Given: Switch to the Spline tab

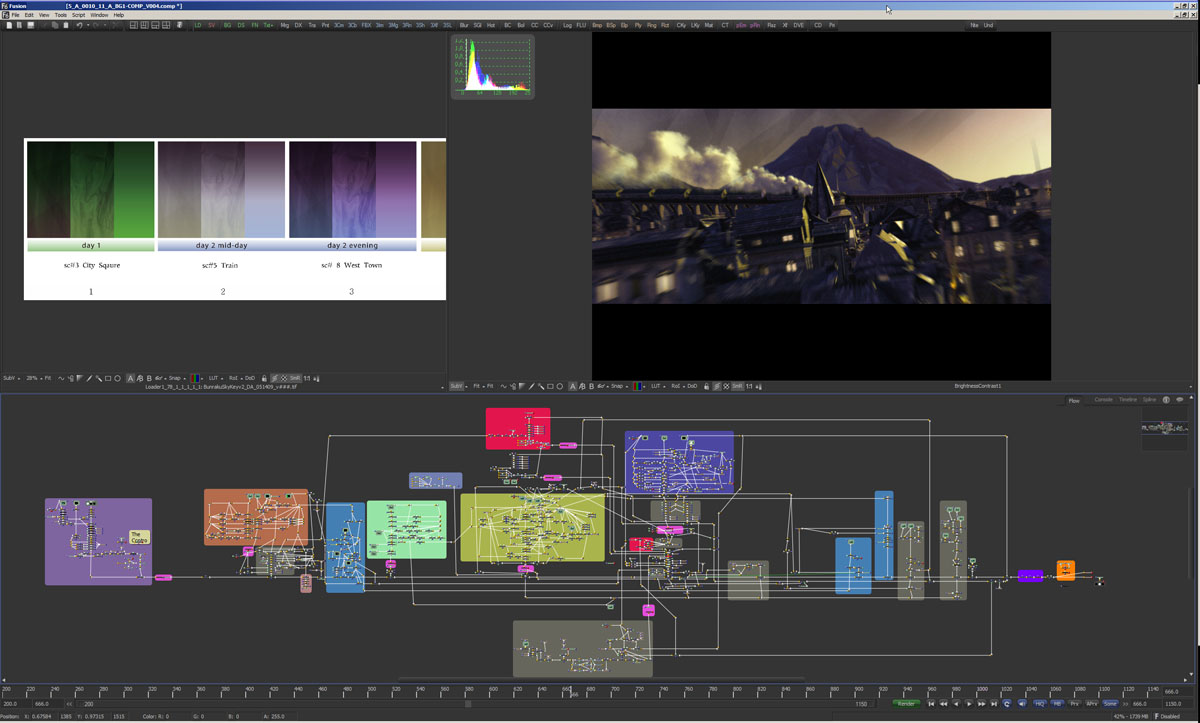Looking at the screenshot, I should click(x=1149, y=399).
